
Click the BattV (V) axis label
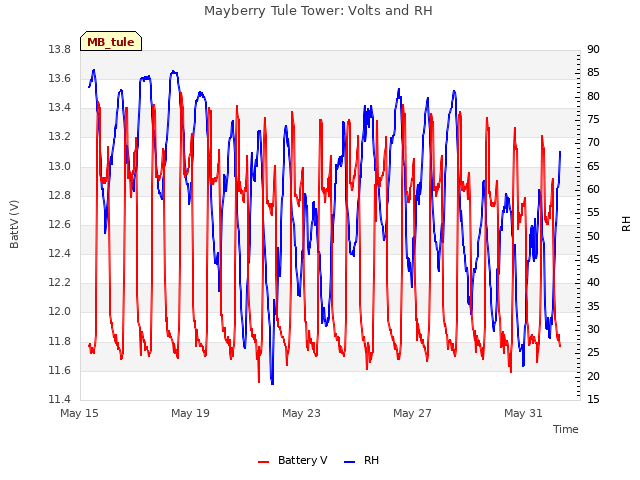coord(14,224)
